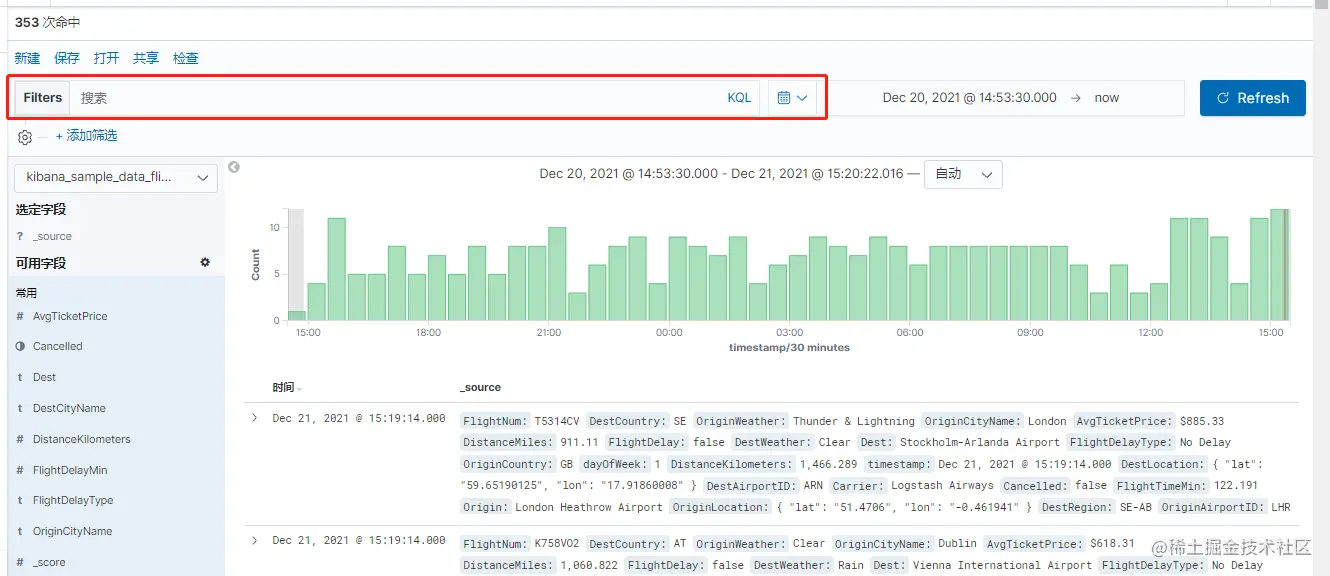Click the 新建 menu item

(27, 58)
